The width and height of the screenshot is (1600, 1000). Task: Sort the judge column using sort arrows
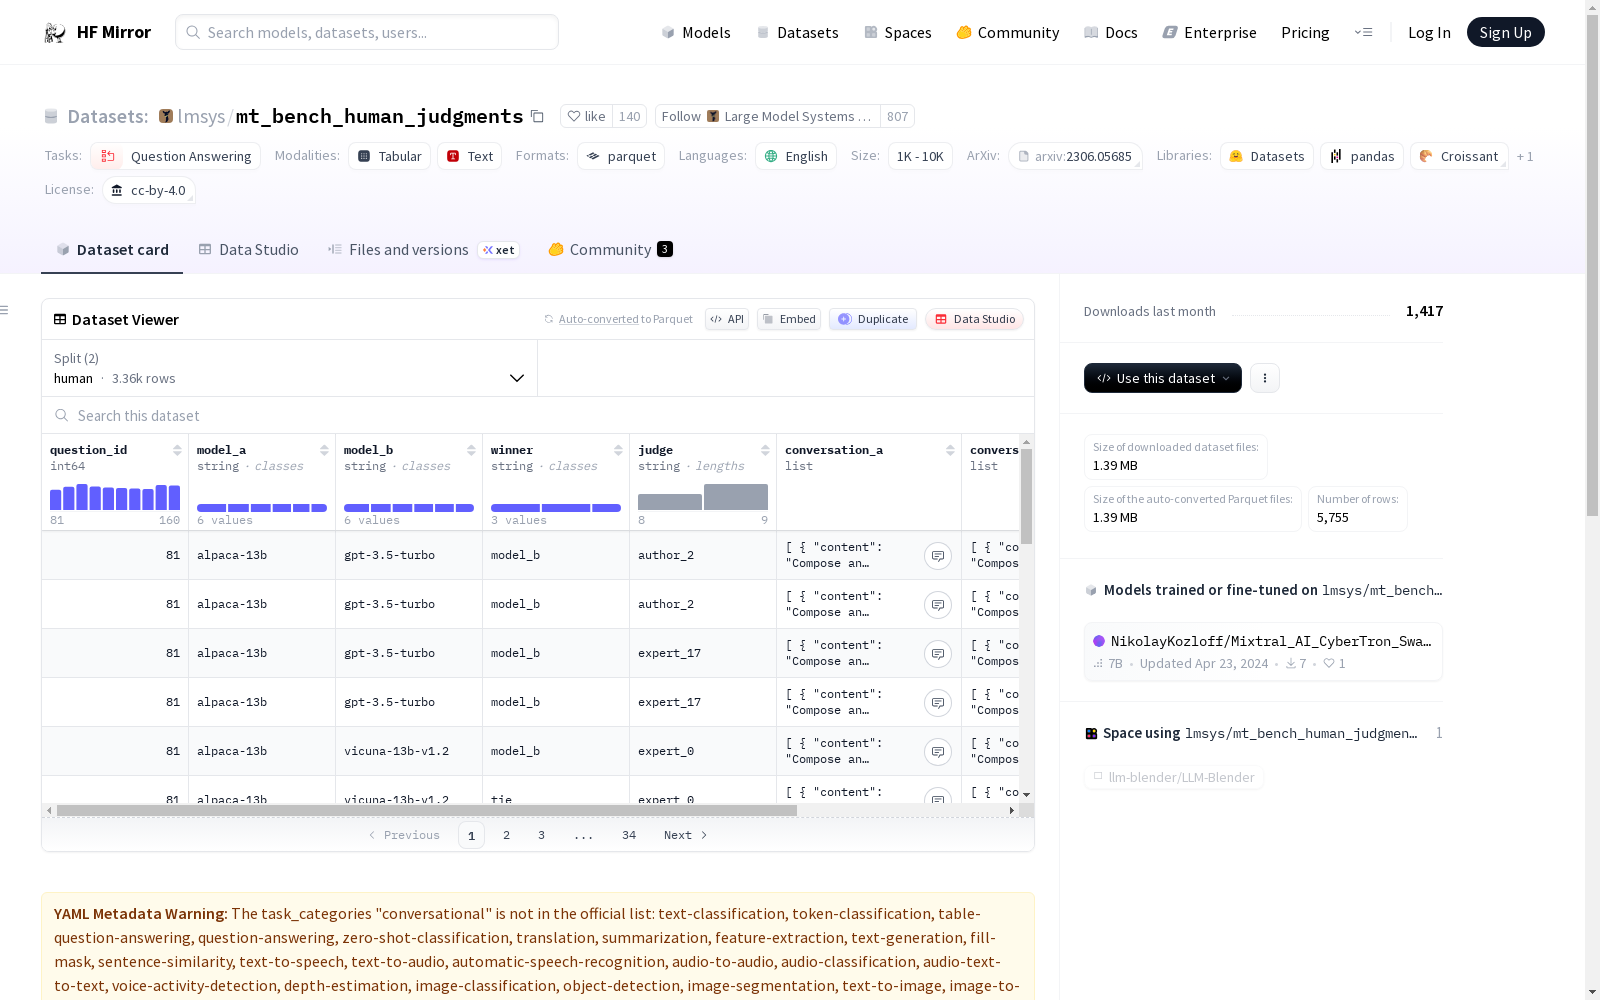coord(765,450)
